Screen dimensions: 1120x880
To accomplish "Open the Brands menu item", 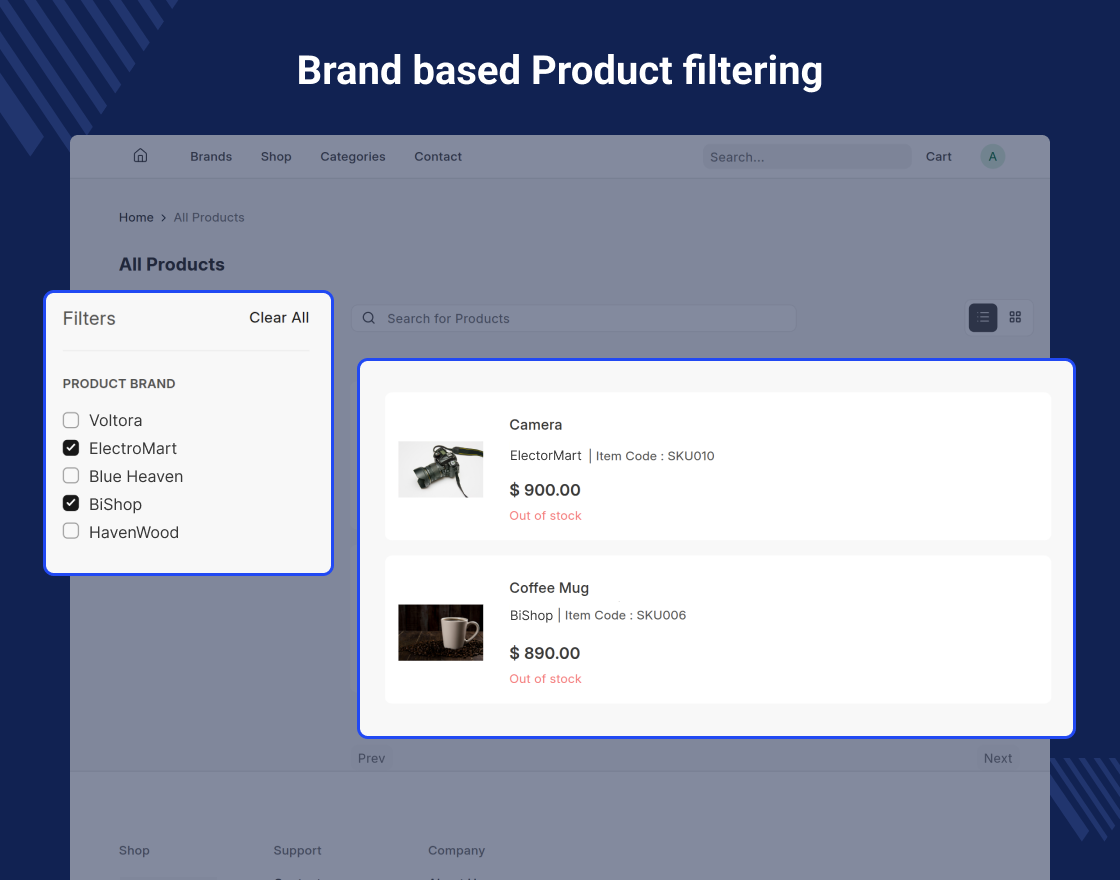I will [x=211, y=156].
